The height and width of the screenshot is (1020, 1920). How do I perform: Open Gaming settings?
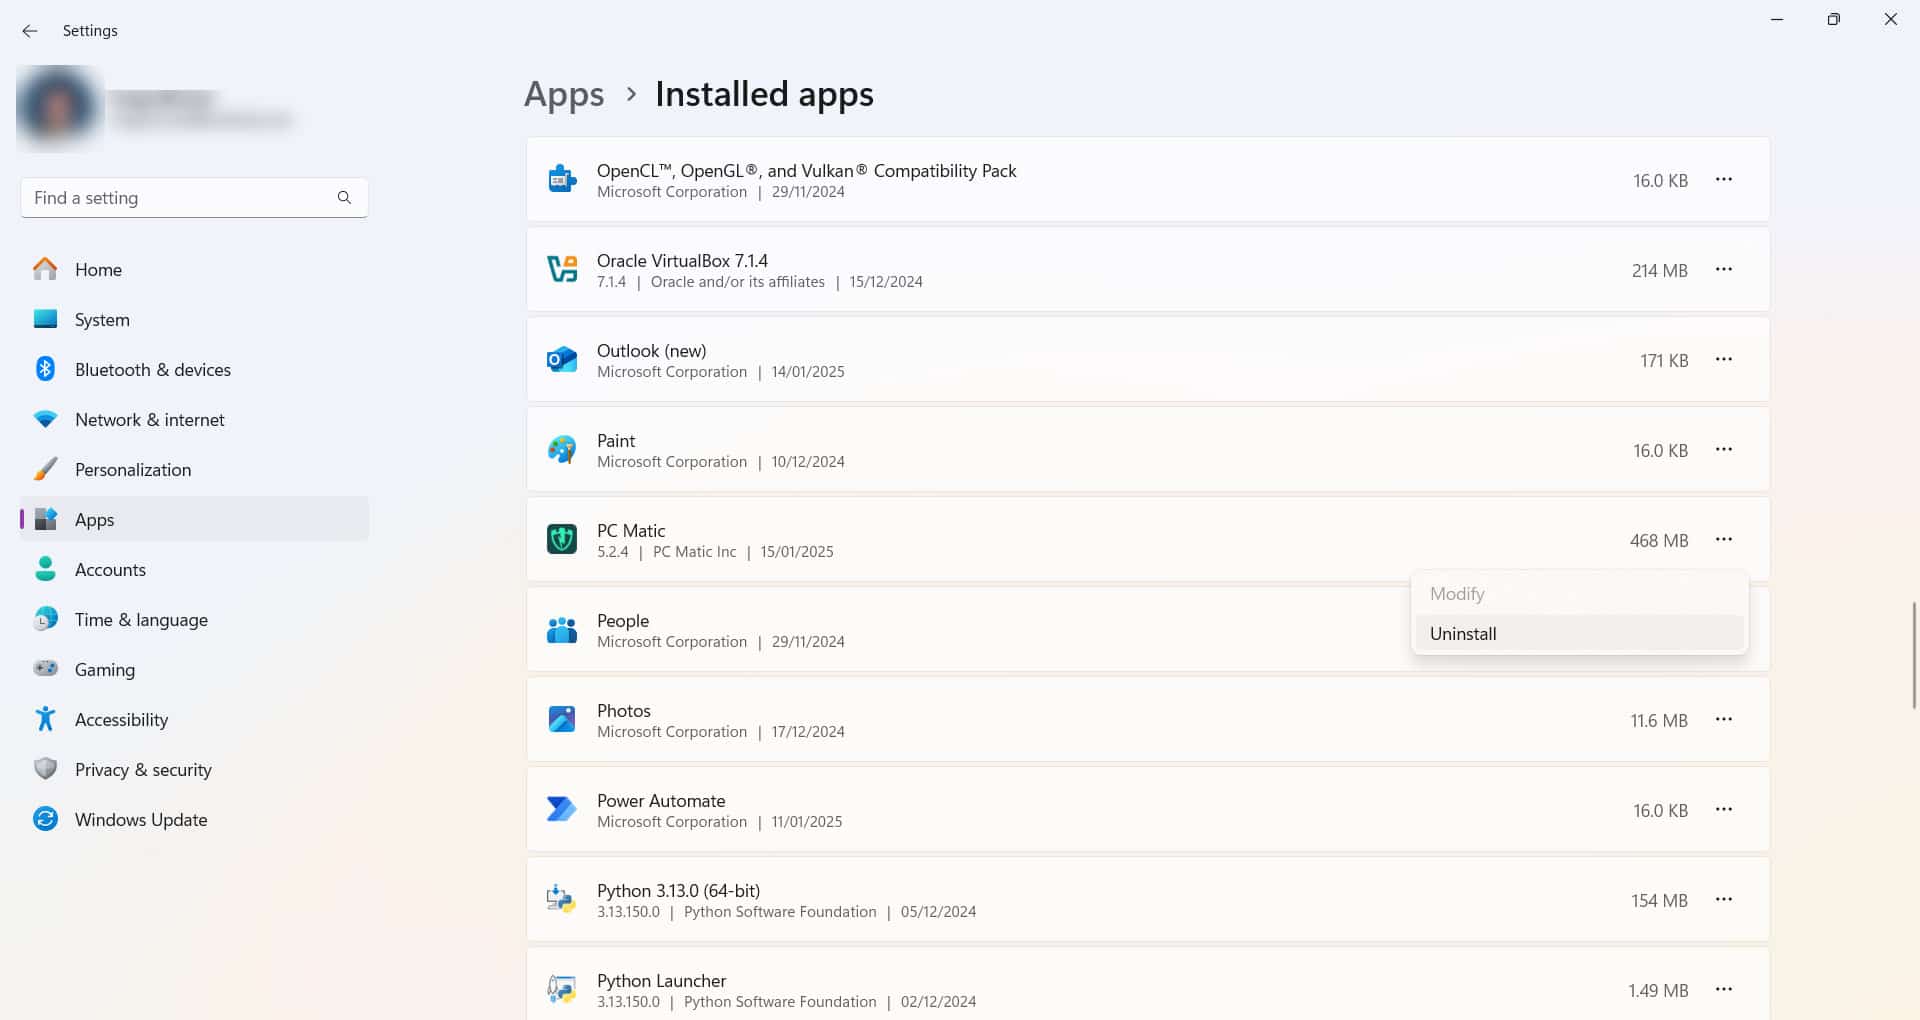tap(194, 669)
